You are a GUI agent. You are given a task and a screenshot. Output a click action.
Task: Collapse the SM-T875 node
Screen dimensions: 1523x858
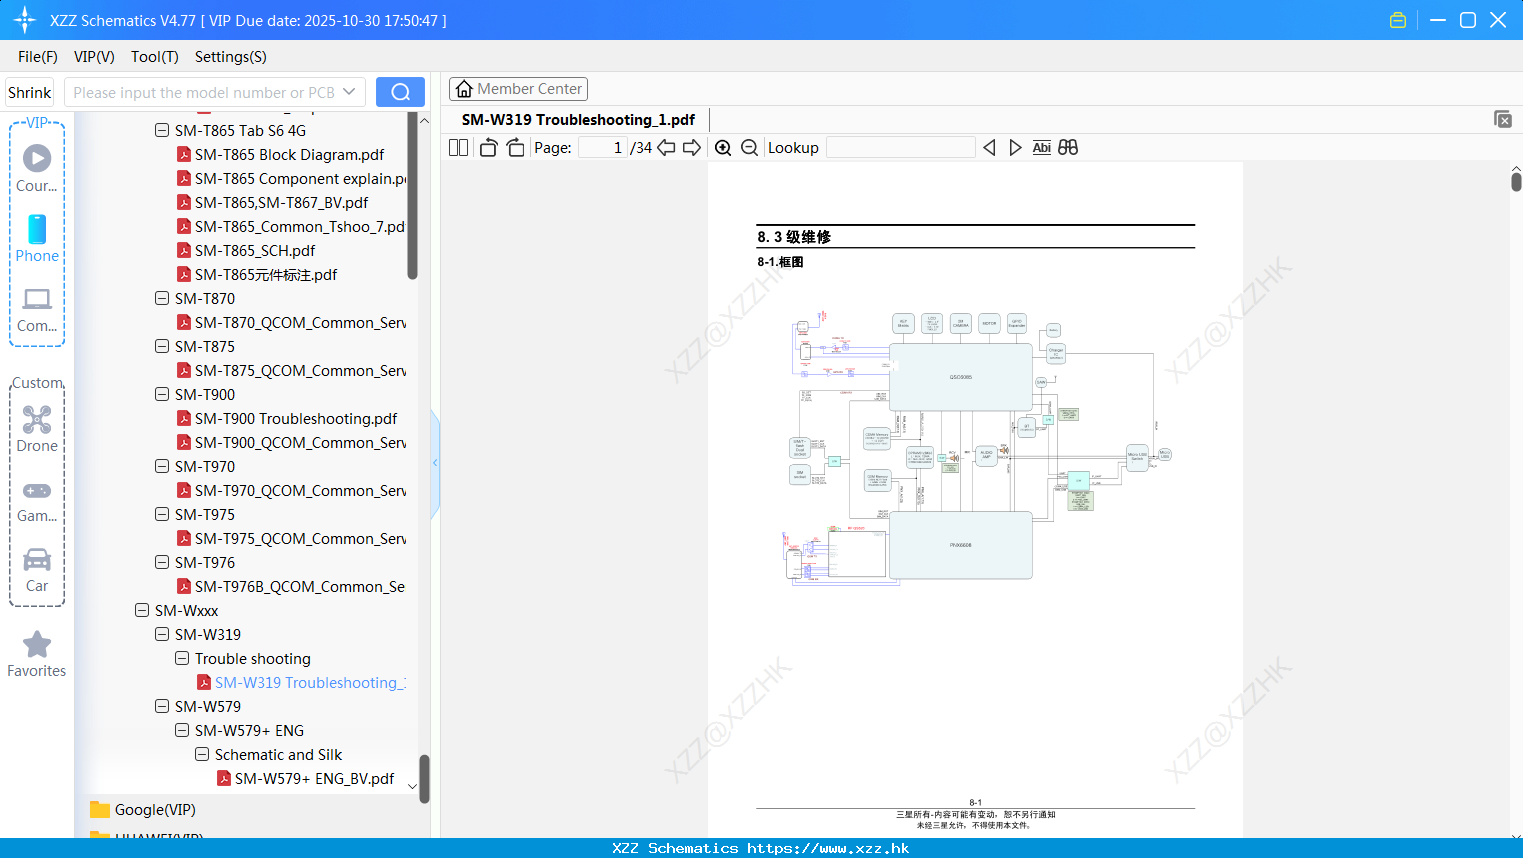click(162, 346)
